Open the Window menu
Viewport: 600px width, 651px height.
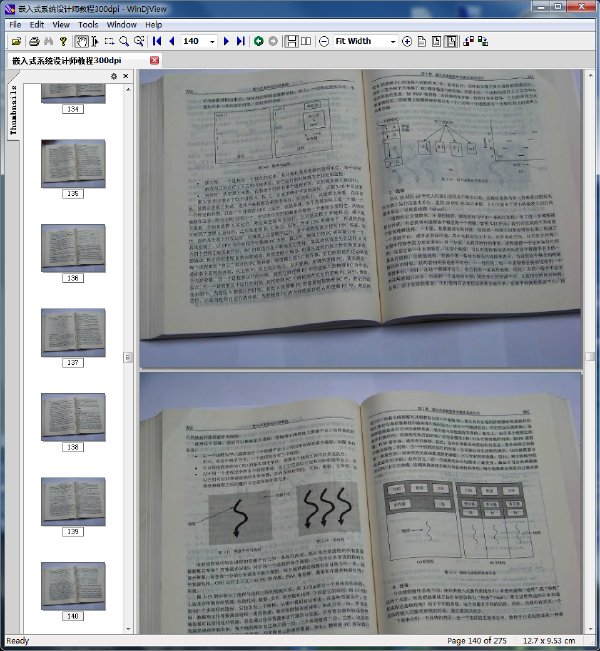pyautogui.click(x=122, y=24)
